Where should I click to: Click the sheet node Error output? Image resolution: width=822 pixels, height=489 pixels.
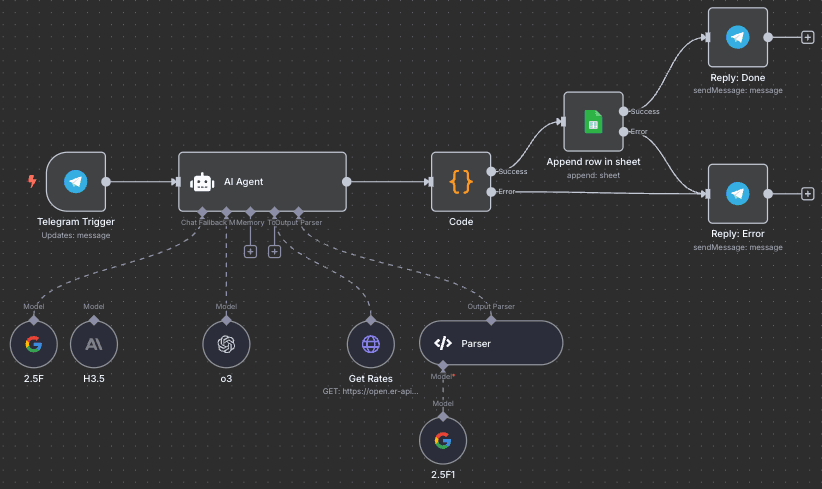[x=623, y=132]
